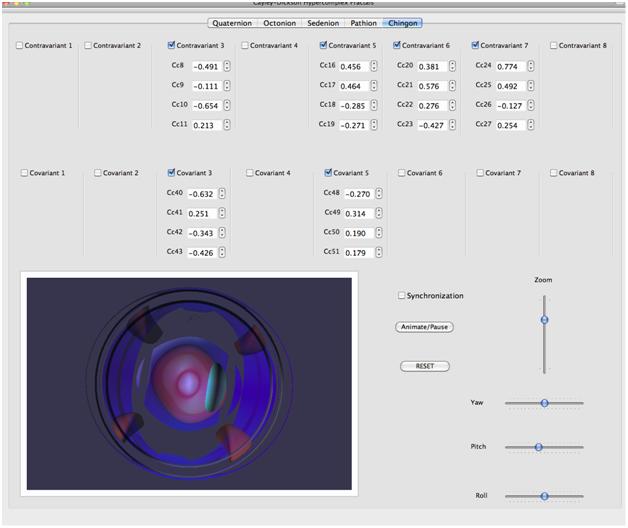Enable the Contravariant 1 checkbox

[x=21, y=45]
